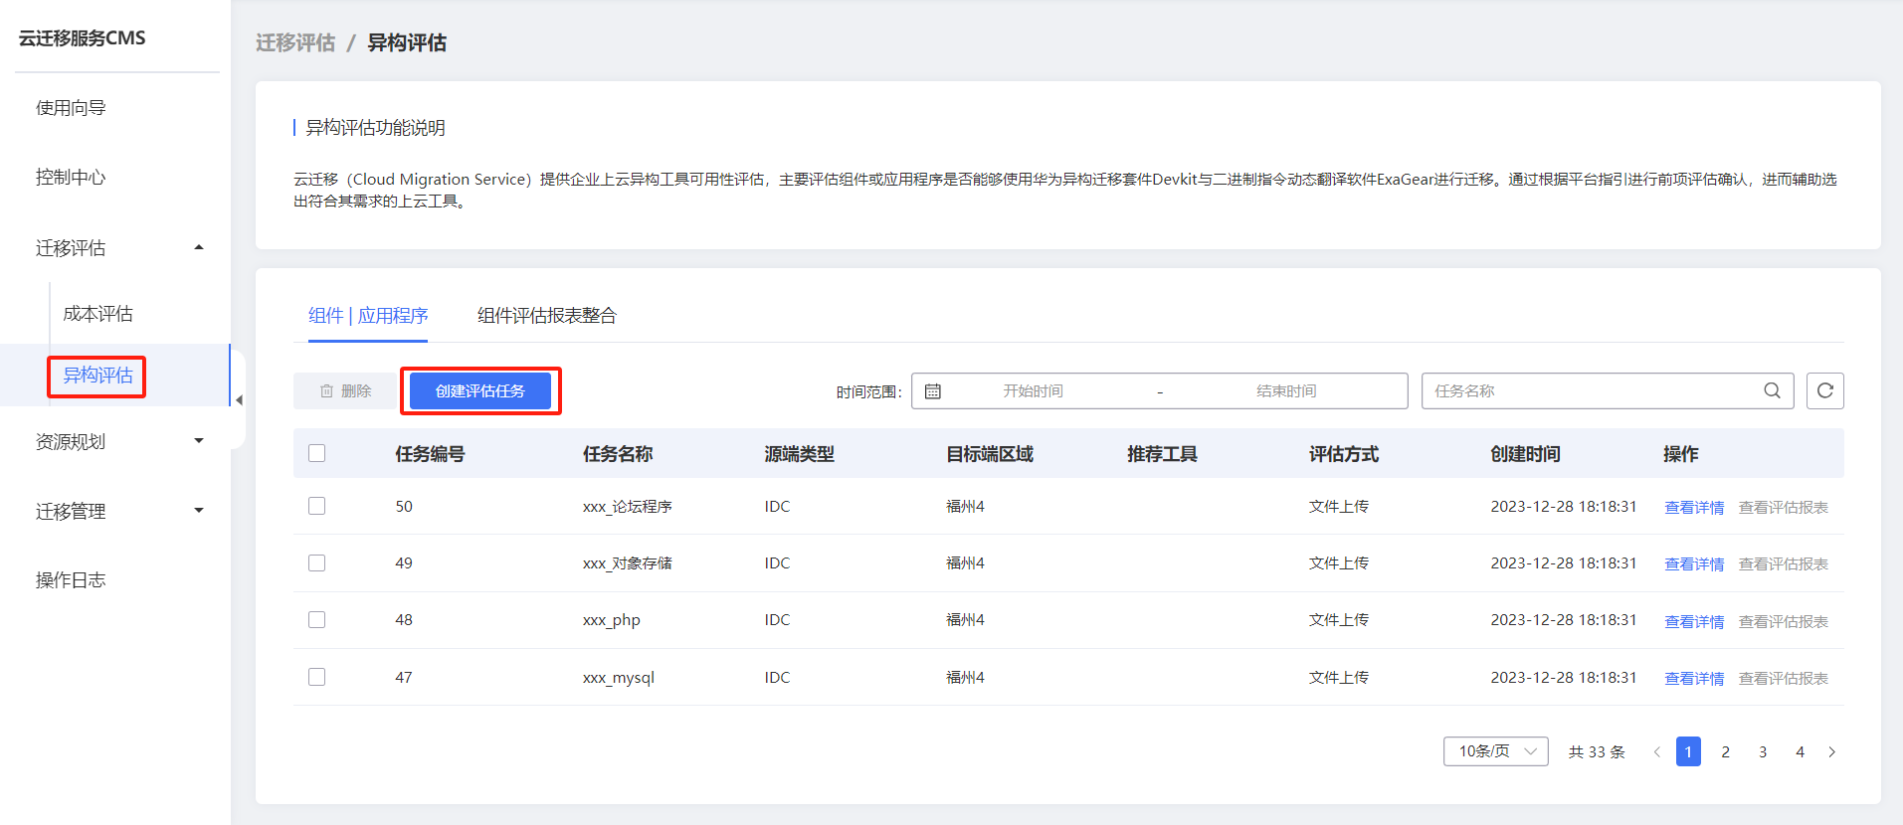Screen dimensions: 1903x825
Task: Open 查看评估报表 for task 50
Action: [1783, 507]
